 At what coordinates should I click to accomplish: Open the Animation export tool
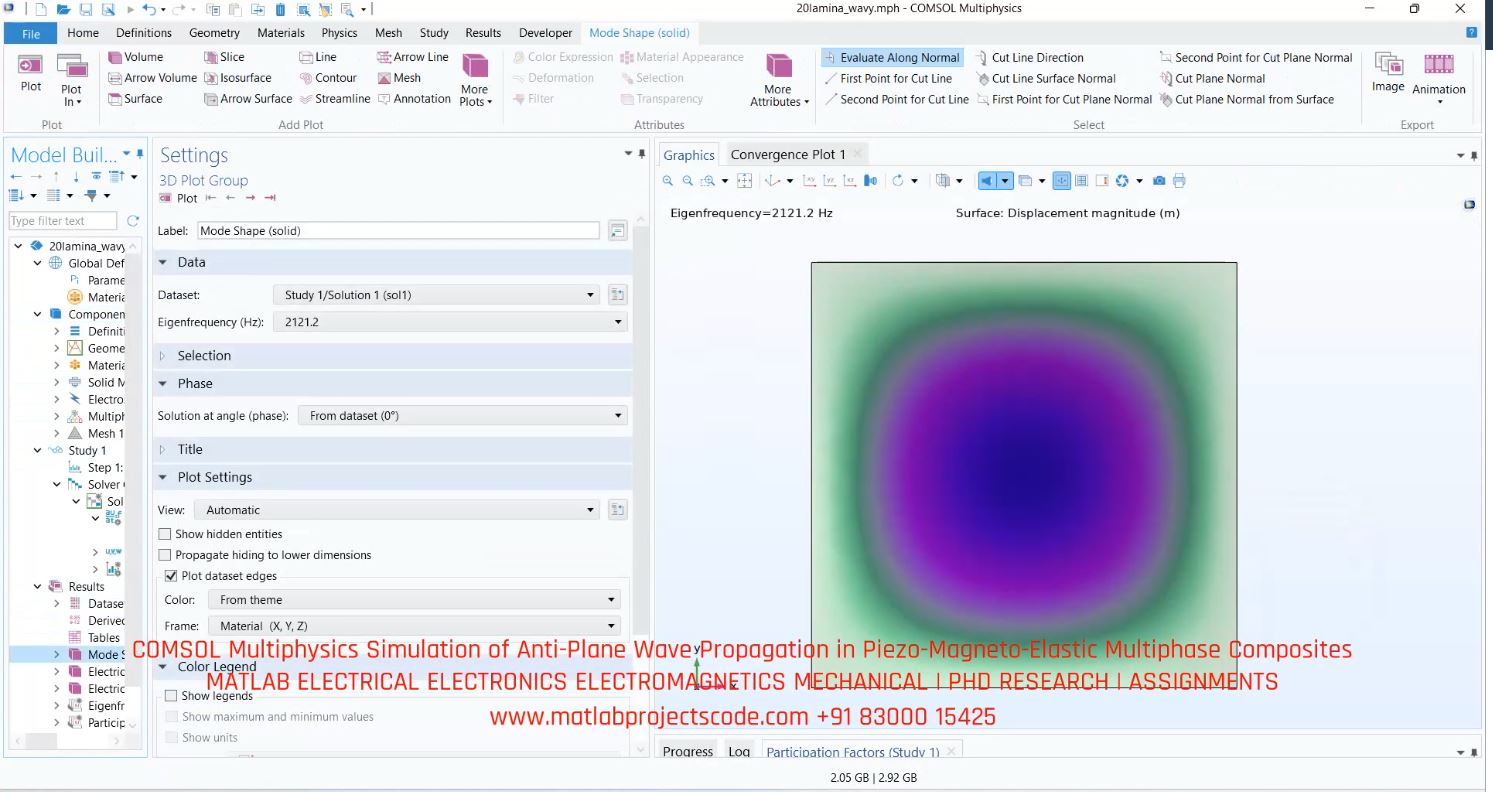pyautogui.click(x=1438, y=72)
